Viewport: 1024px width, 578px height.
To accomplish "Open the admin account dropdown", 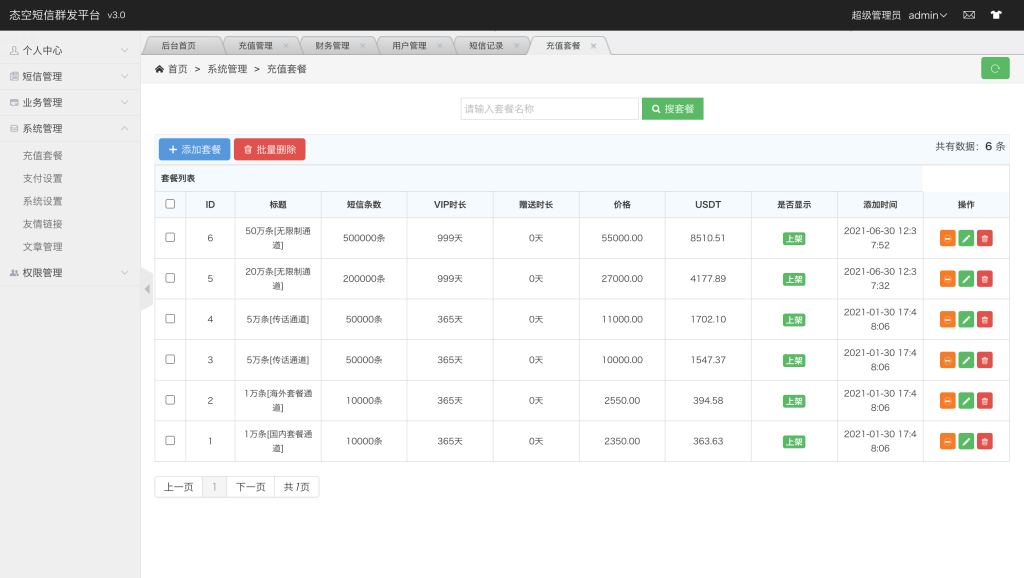I will pyautogui.click(x=925, y=15).
